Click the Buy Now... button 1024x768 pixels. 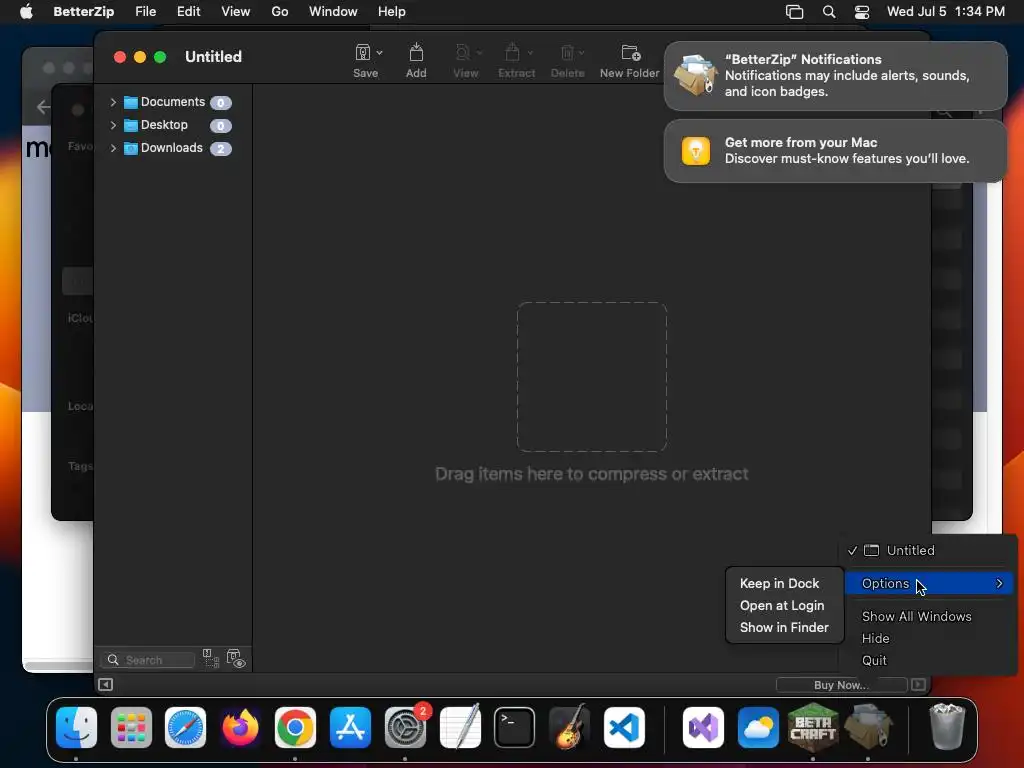(x=841, y=684)
